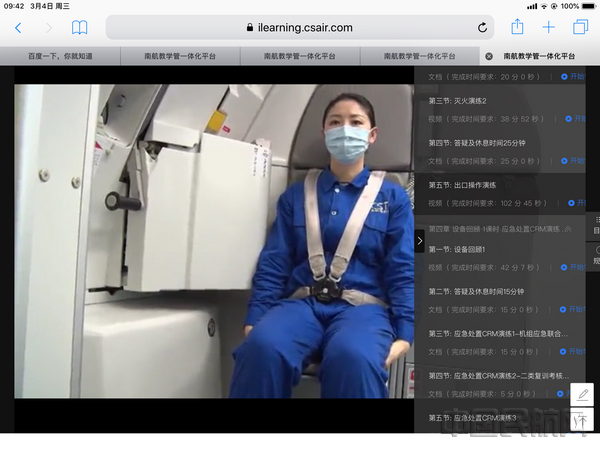
Task: Click the pencil edit floating button
Action: point(582,395)
